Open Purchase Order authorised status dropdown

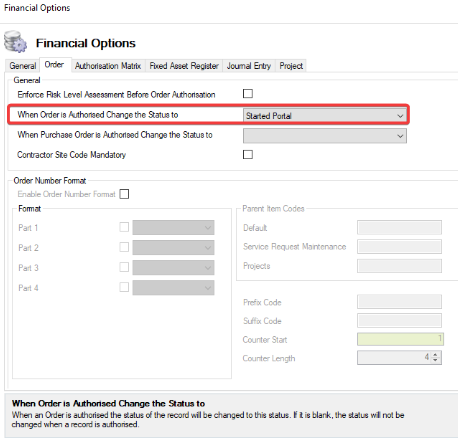click(x=325, y=136)
